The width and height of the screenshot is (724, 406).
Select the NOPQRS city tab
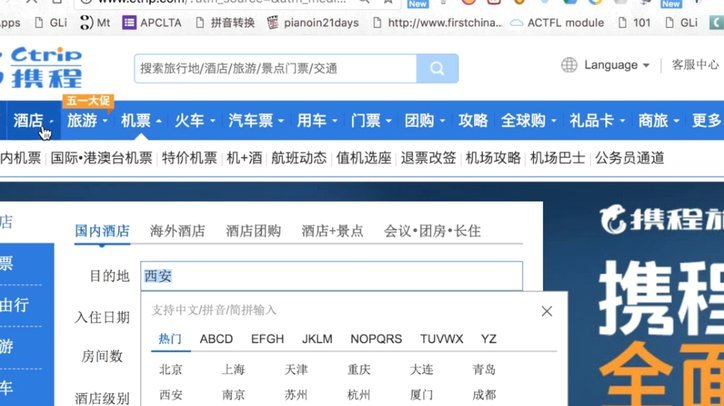point(376,339)
